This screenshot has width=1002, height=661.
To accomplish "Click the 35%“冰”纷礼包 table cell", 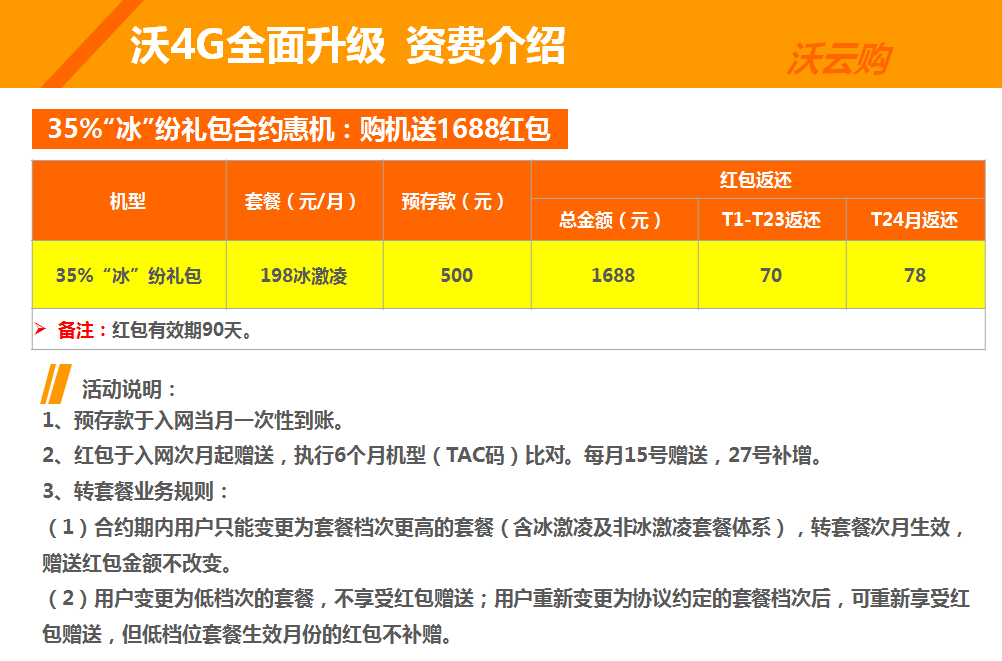I will coord(128,276).
